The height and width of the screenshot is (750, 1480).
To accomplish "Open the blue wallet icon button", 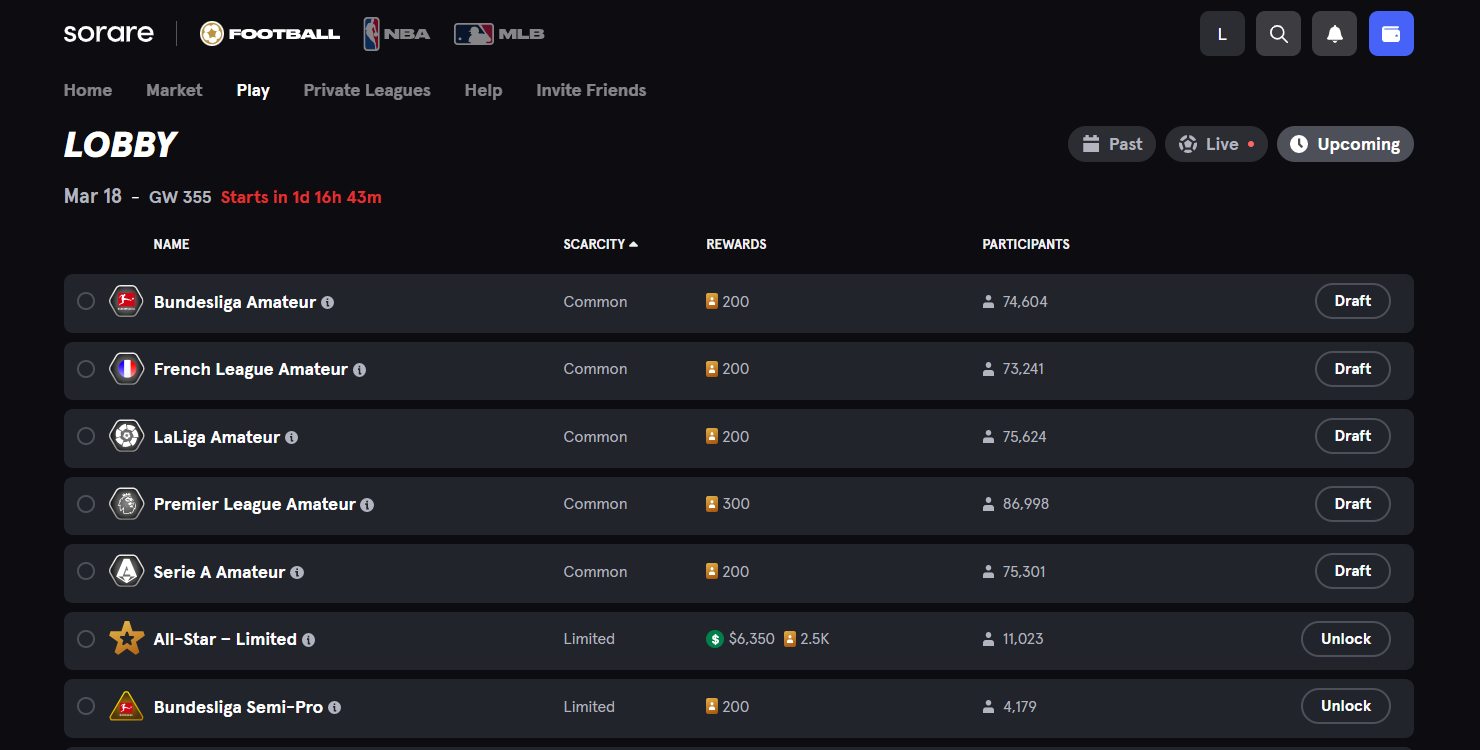I will [1391, 34].
